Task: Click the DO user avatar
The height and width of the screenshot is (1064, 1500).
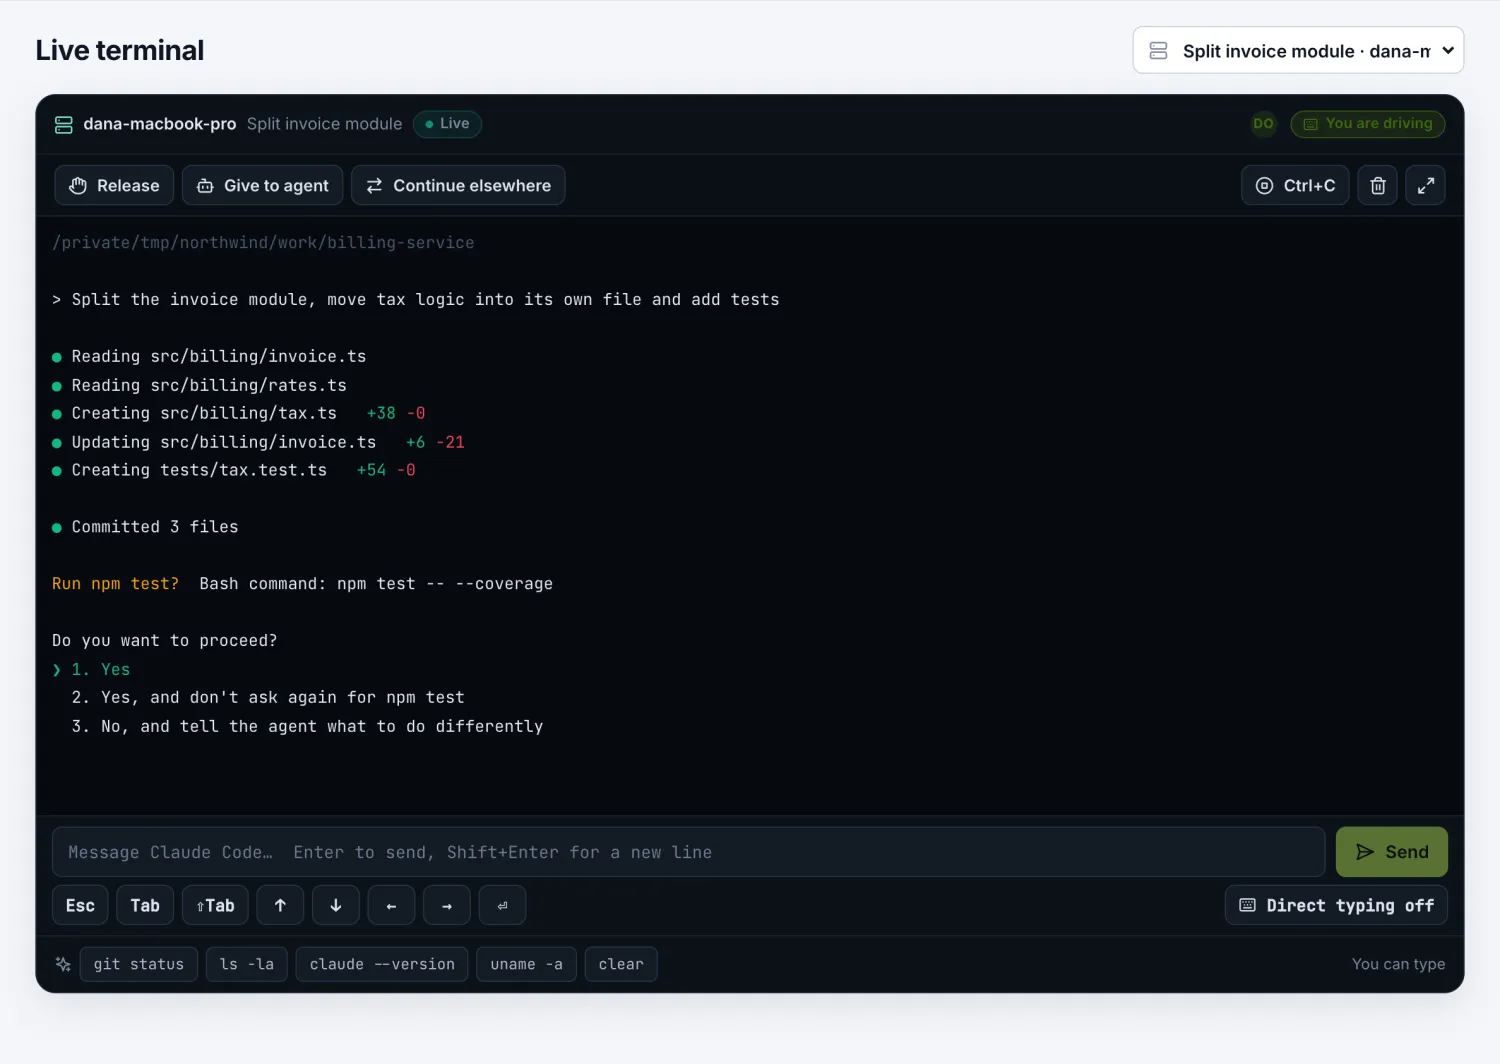Action: (x=1263, y=124)
